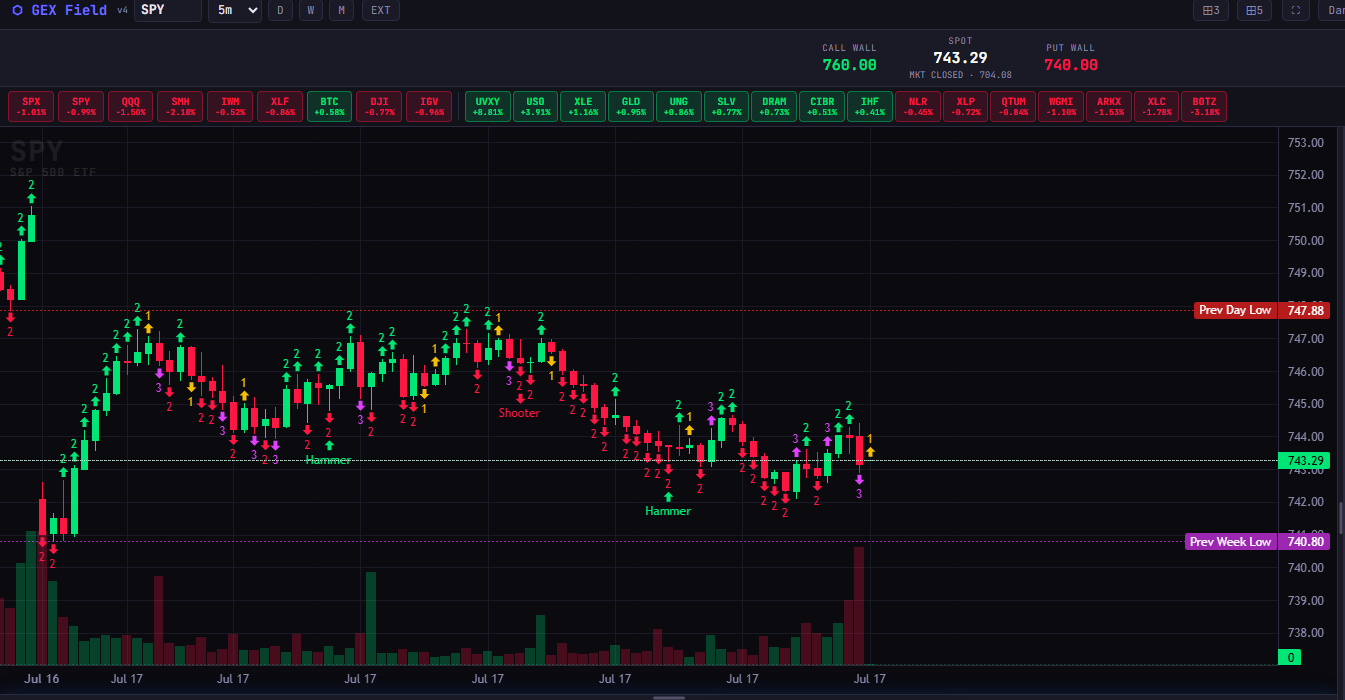
Task: Click the Prev Week Low price label
Action: 1231,542
